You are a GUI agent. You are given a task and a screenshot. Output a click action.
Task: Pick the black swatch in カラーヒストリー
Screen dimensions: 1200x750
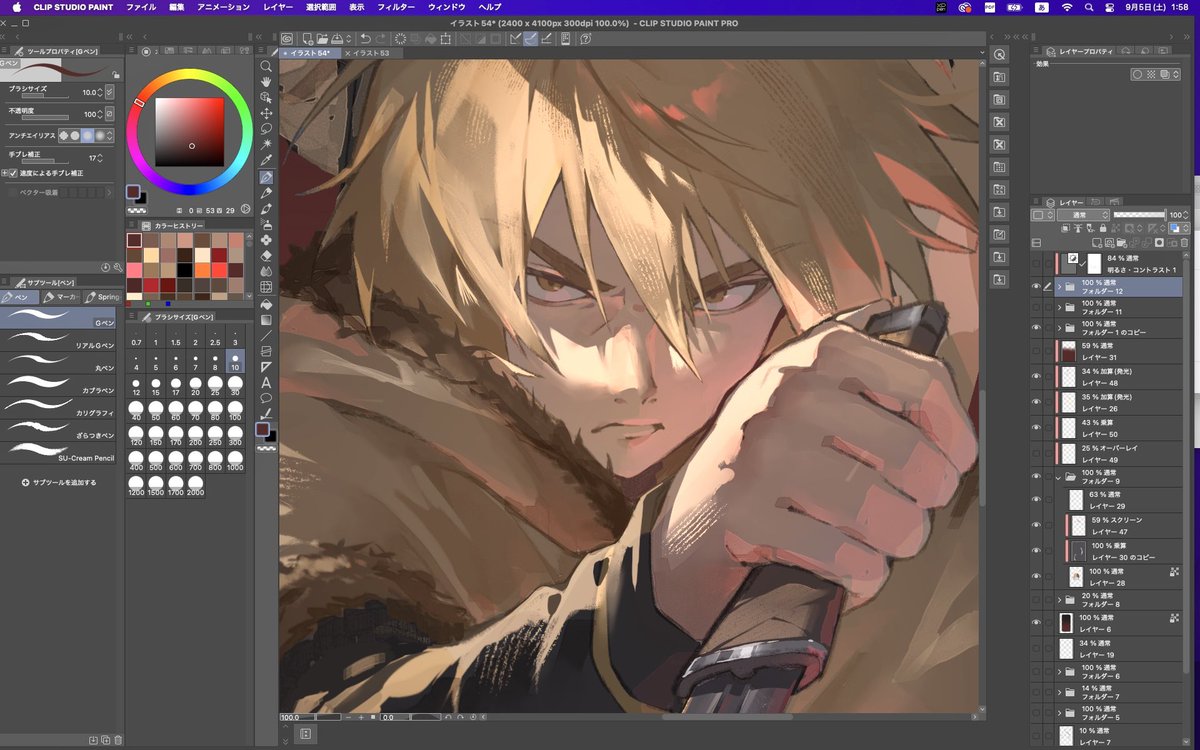185,270
